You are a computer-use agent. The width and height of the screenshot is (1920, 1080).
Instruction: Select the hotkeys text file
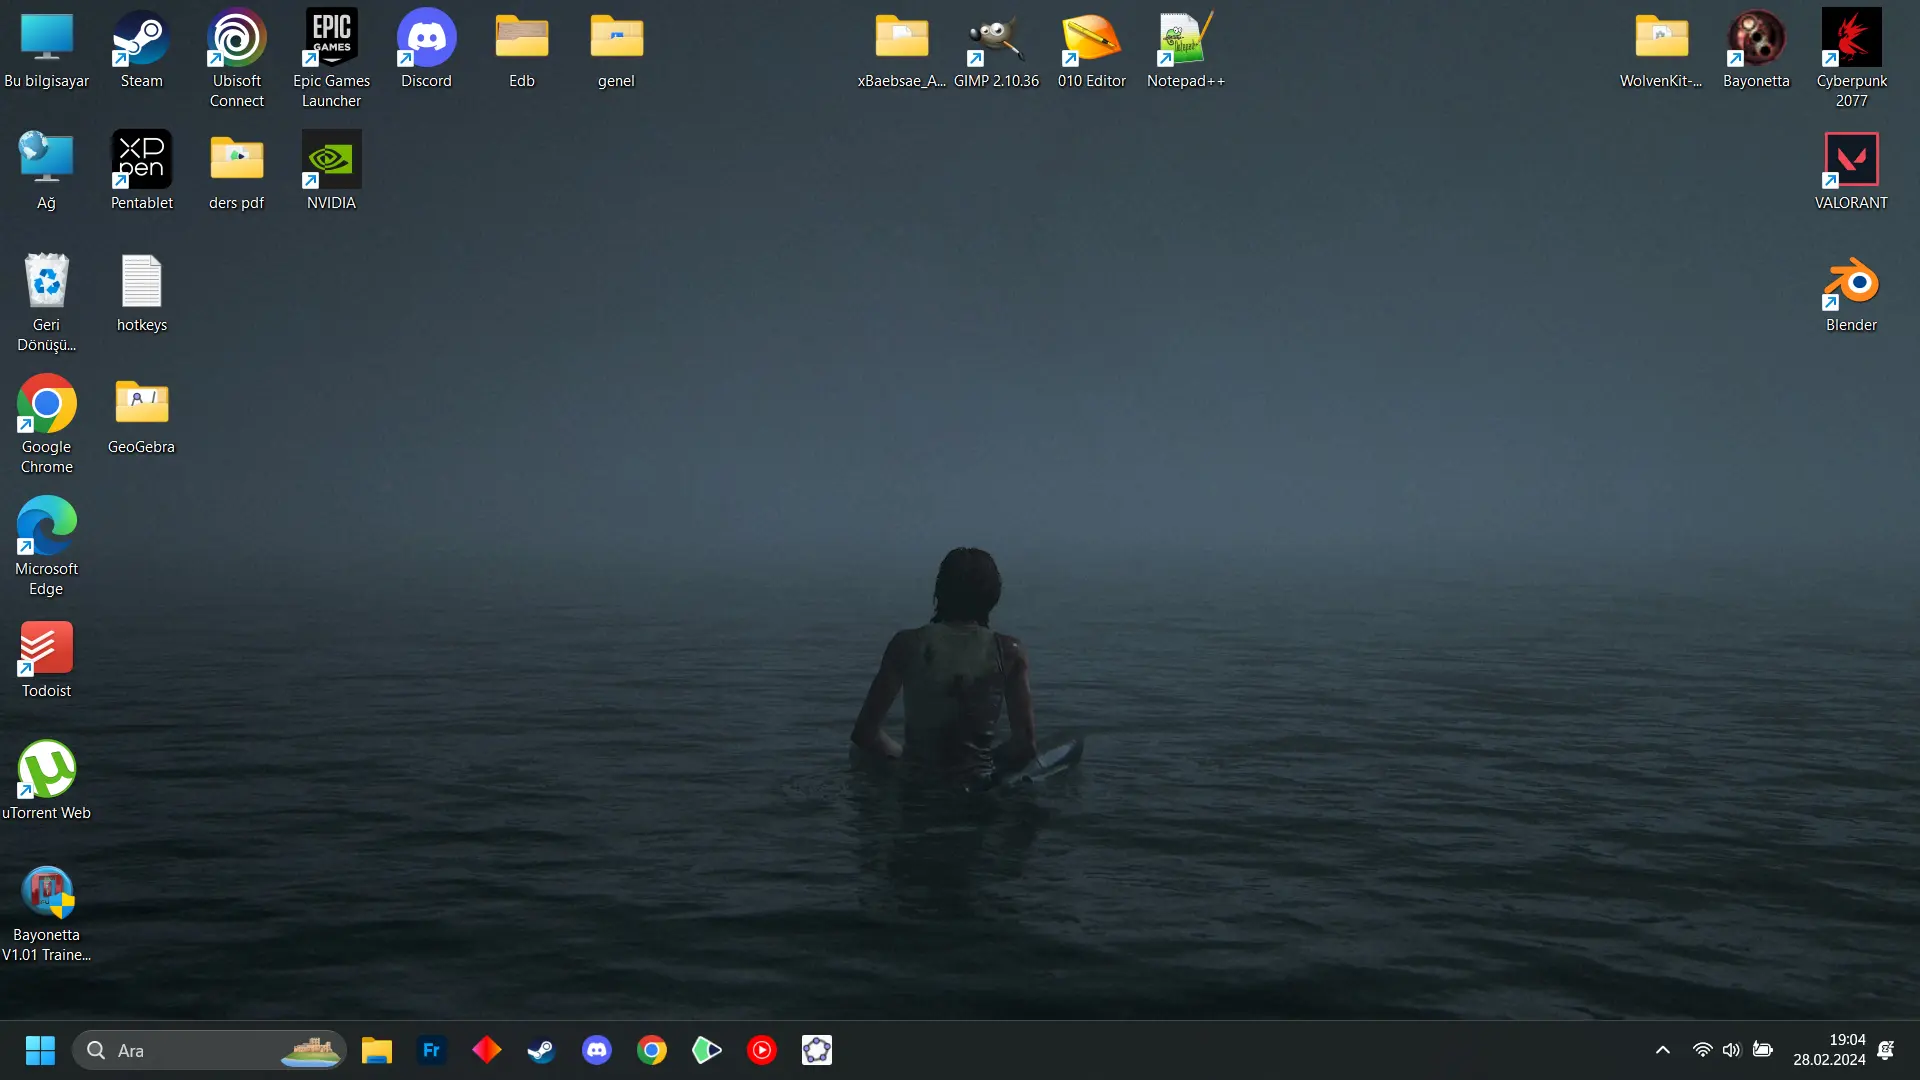coord(142,294)
